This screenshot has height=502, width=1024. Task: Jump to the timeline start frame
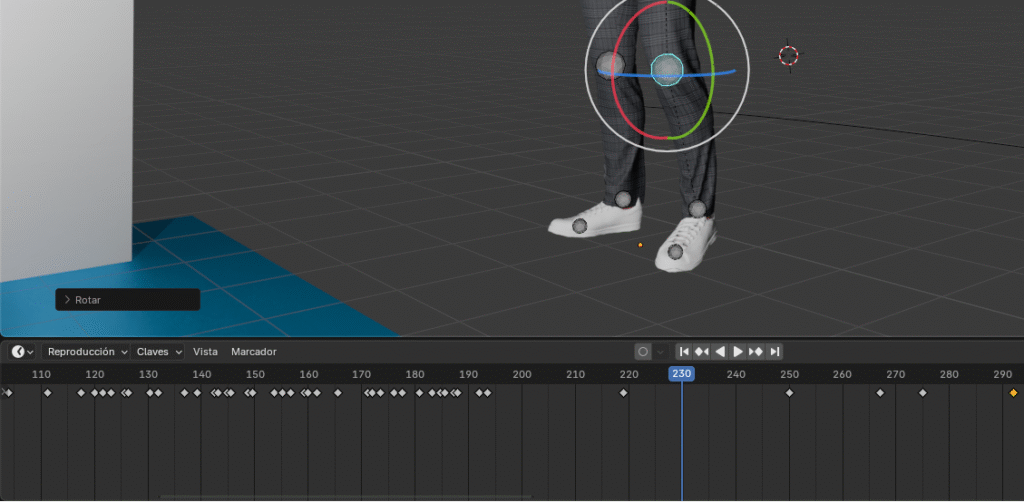(683, 352)
